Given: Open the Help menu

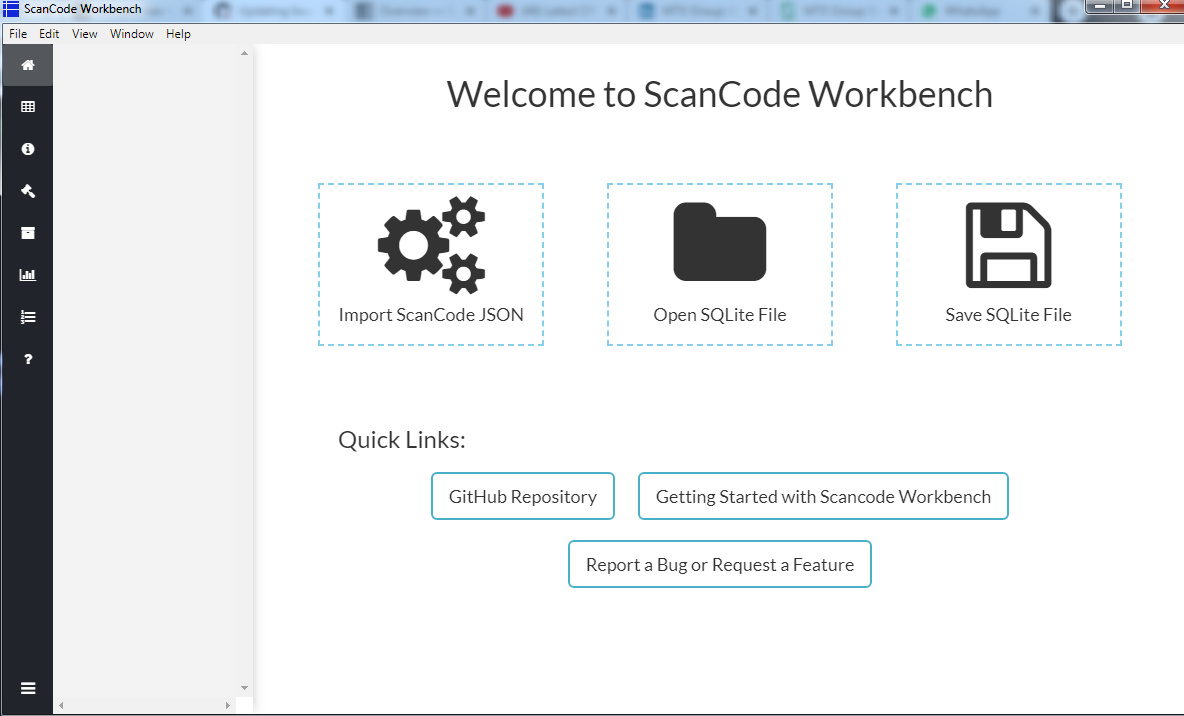Looking at the screenshot, I should pyautogui.click(x=178, y=34).
